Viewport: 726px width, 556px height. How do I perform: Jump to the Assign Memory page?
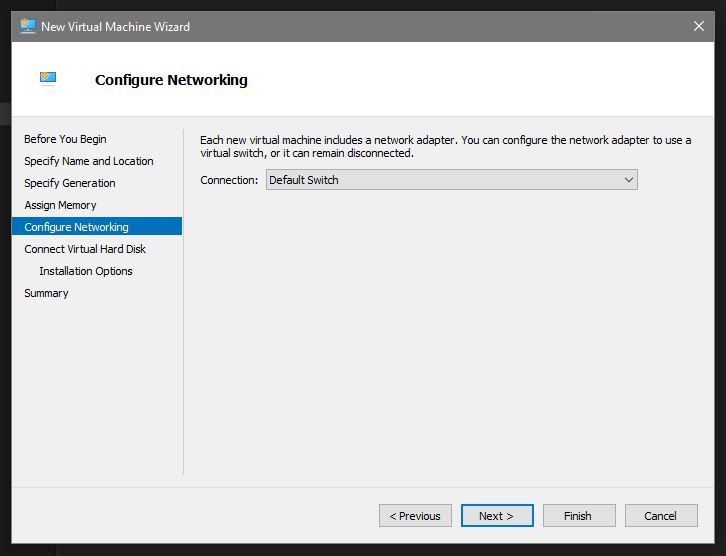coord(60,205)
